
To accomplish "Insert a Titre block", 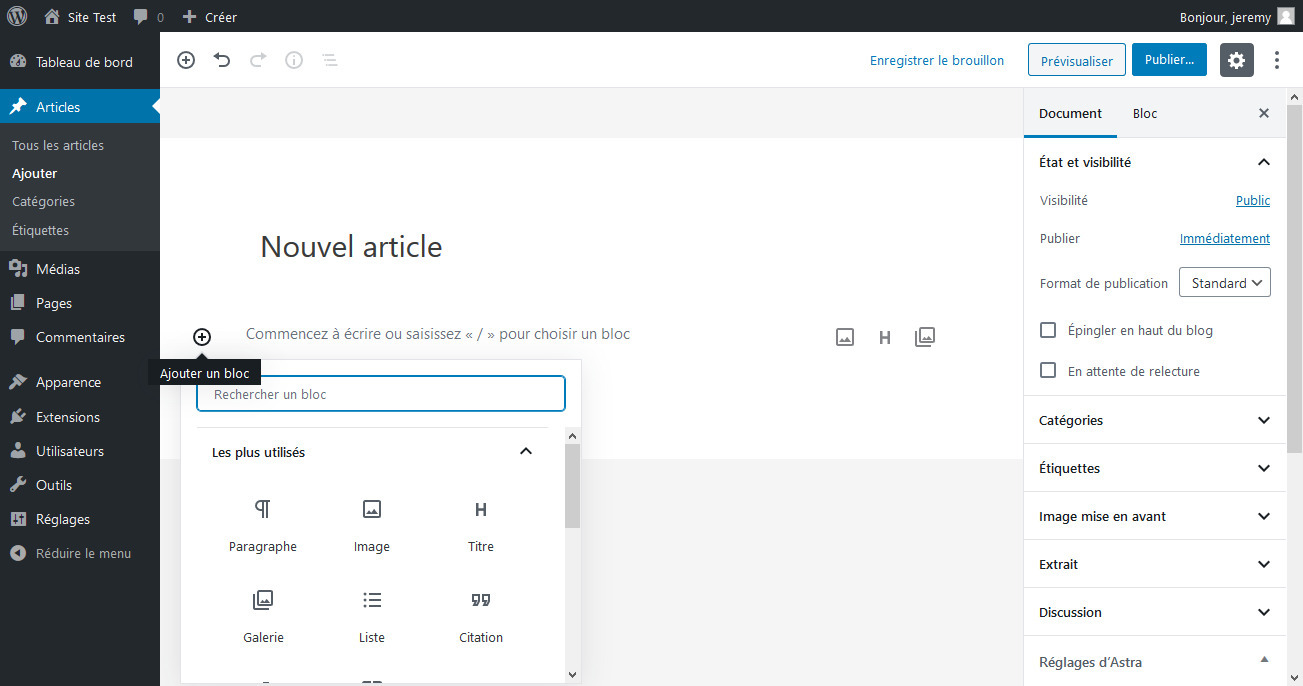I will tap(481, 526).
